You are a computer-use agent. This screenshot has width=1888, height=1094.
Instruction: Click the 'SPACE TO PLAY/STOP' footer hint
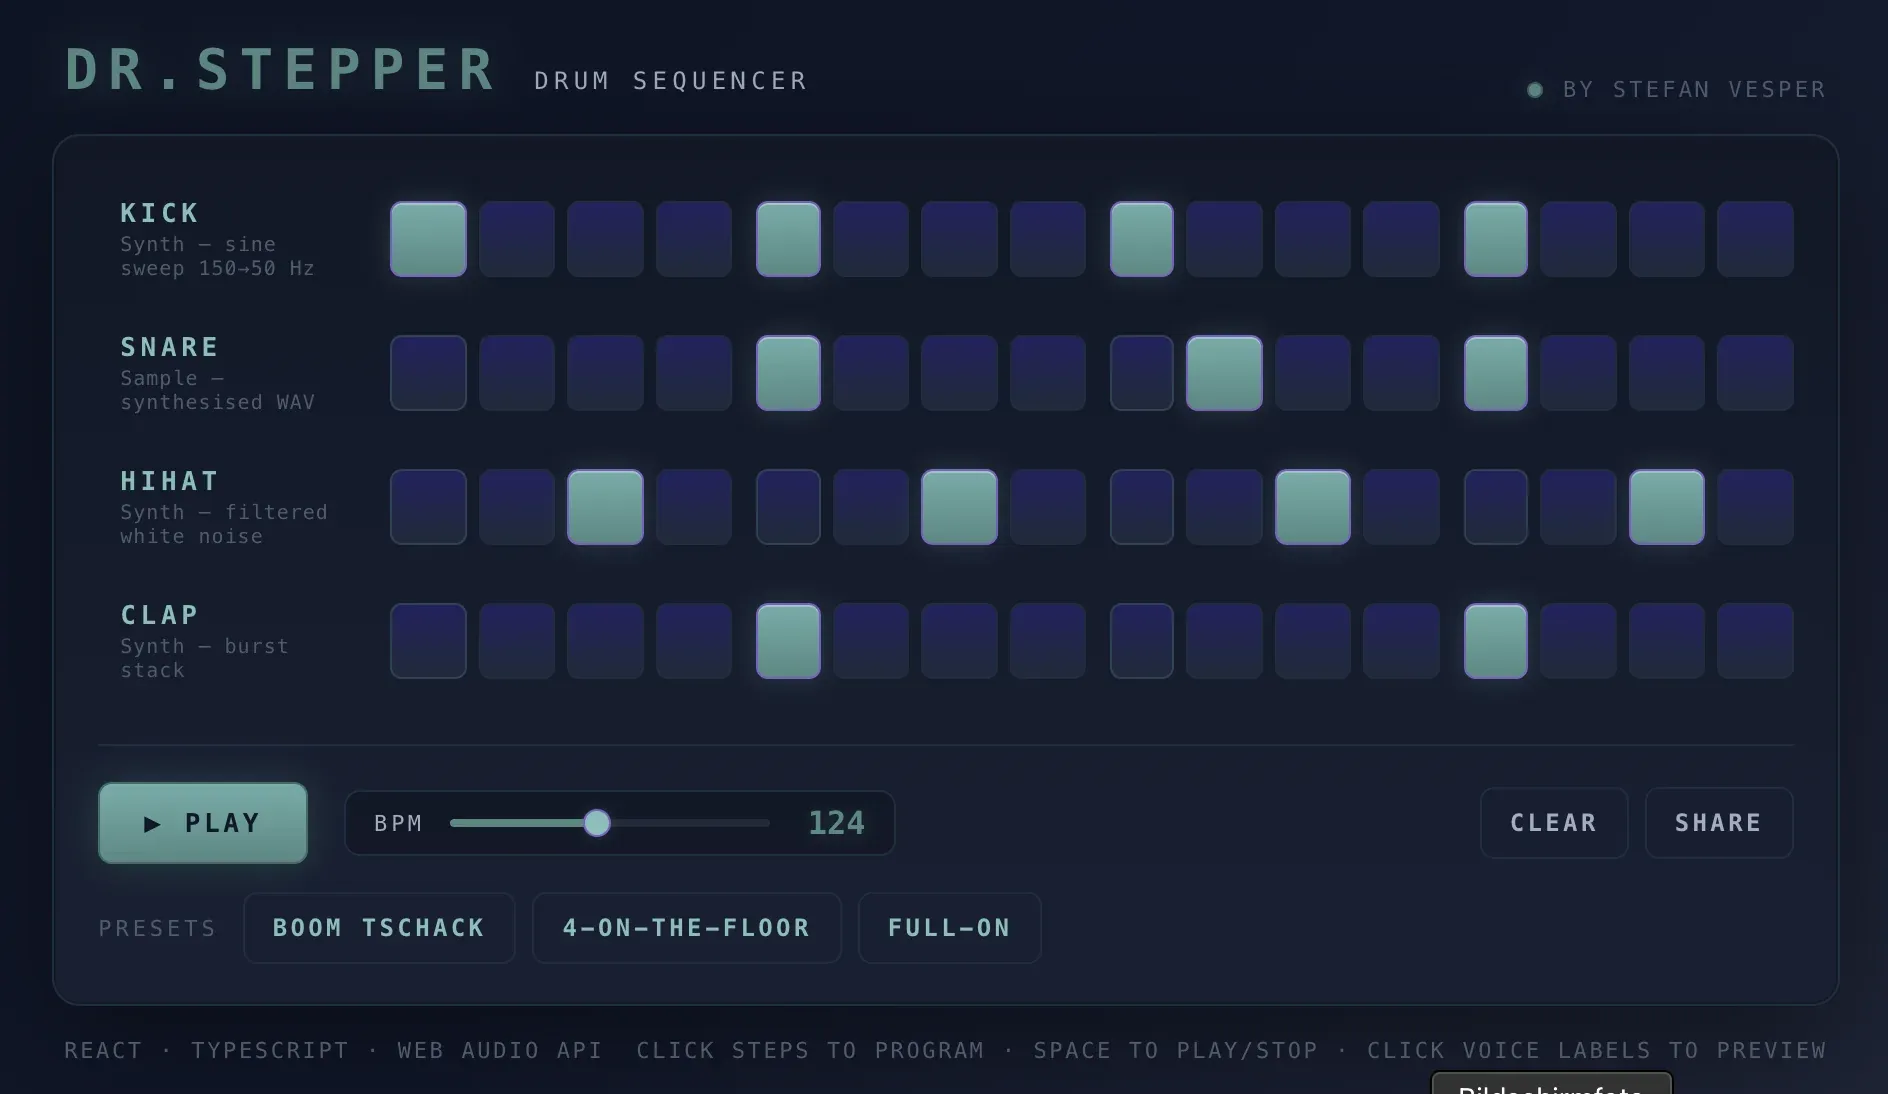(1176, 1051)
